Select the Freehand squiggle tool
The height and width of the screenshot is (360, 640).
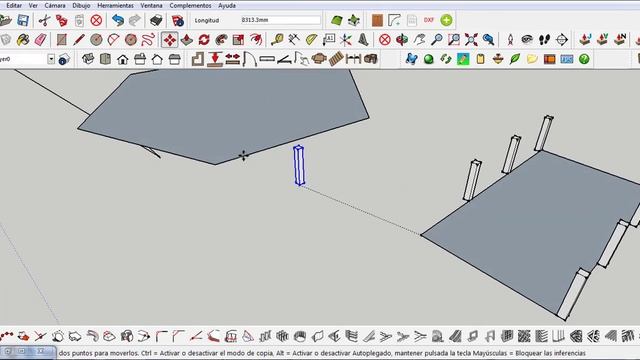click(x=148, y=40)
